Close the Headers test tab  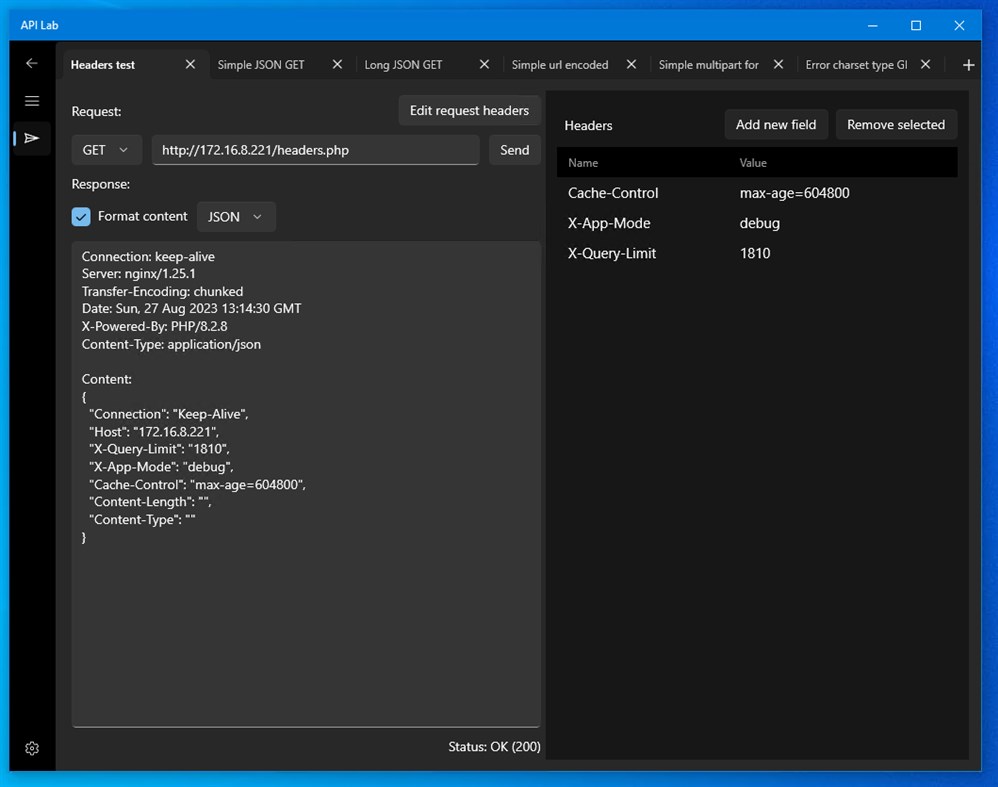click(190, 64)
